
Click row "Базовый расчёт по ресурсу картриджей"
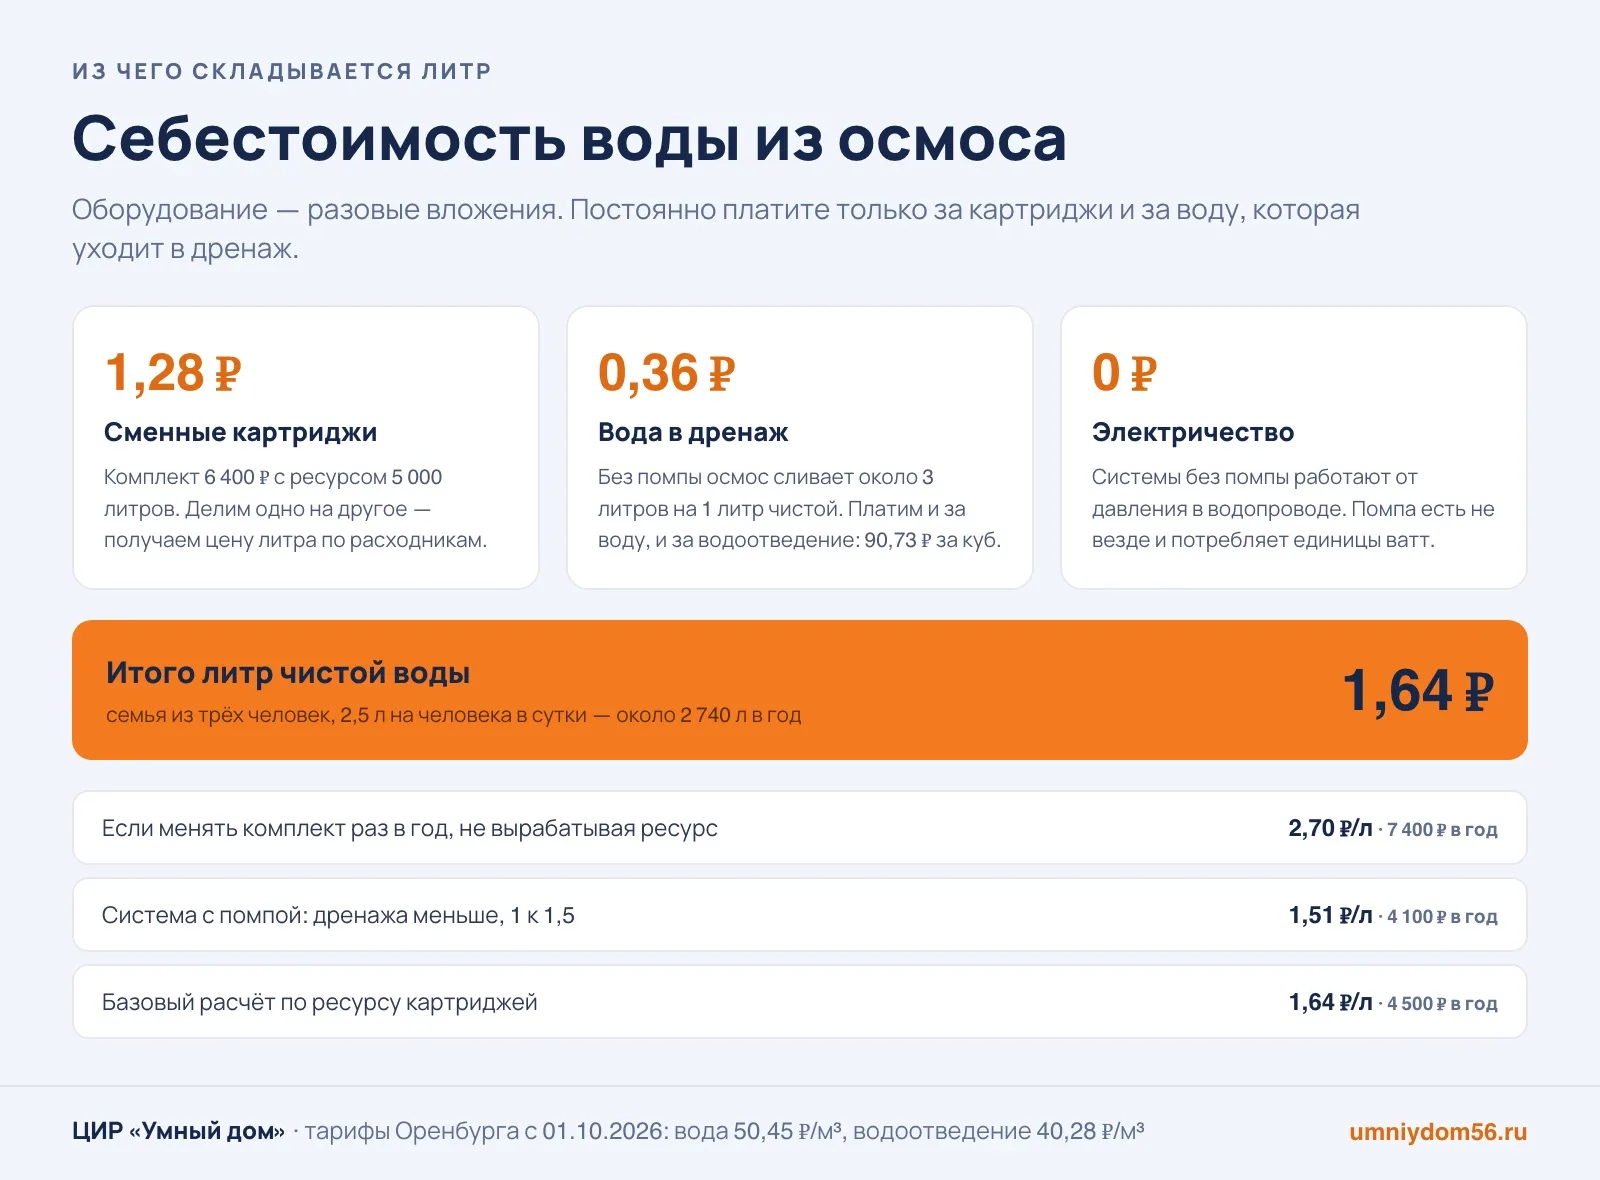pyautogui.click(x=800, y=1002)
